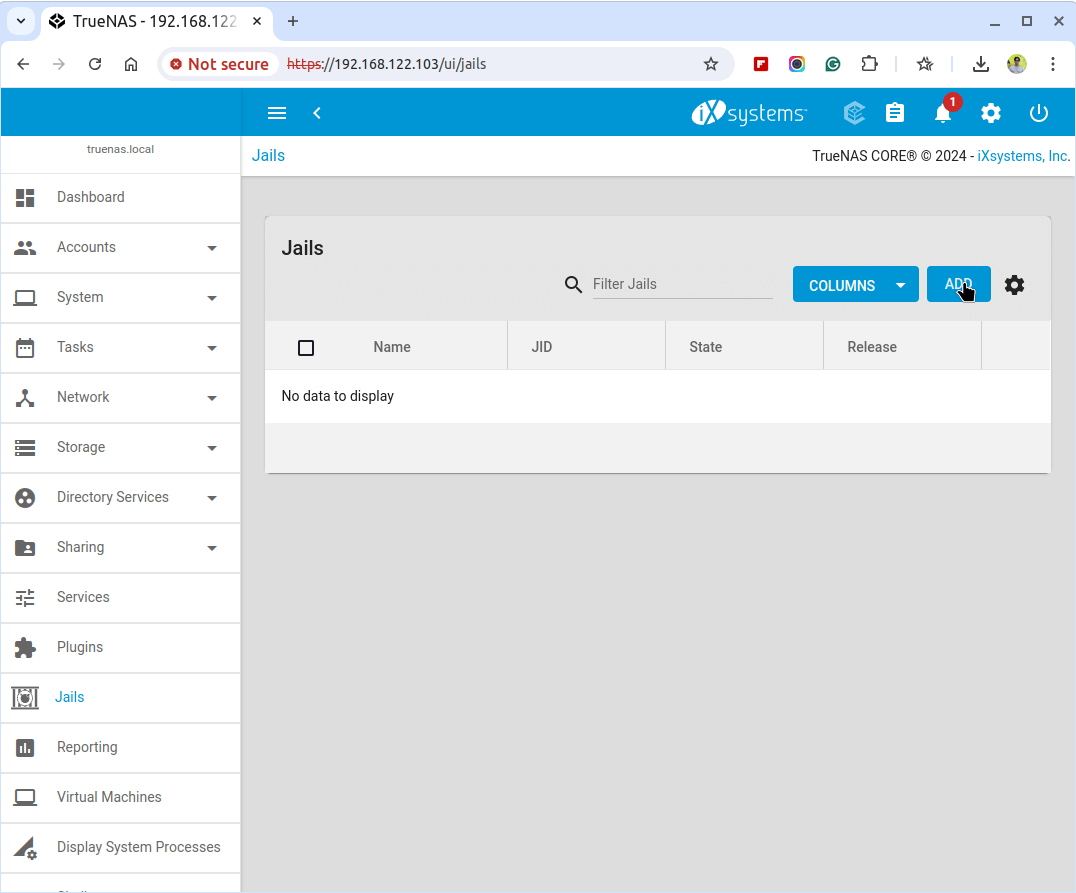
Task: Open a new browser tab
Action: 293,21
